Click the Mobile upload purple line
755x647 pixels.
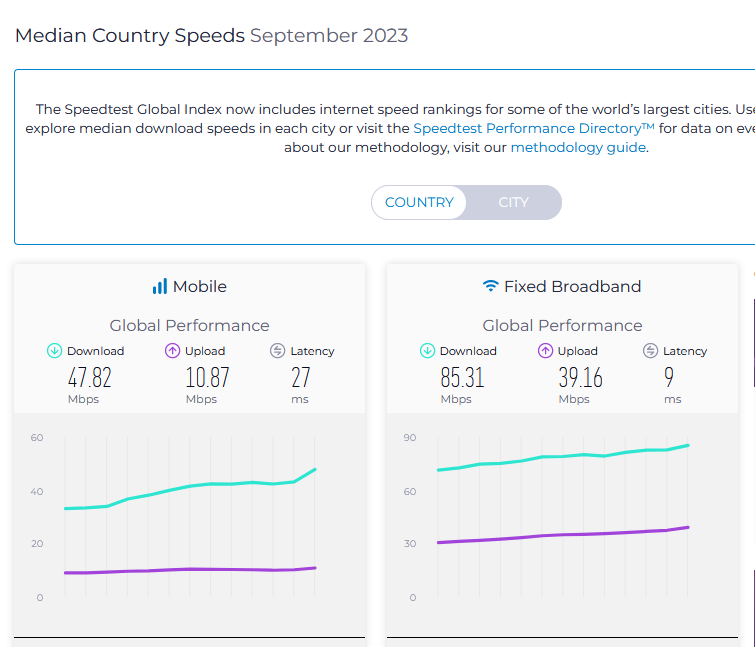tap(190, 569)
